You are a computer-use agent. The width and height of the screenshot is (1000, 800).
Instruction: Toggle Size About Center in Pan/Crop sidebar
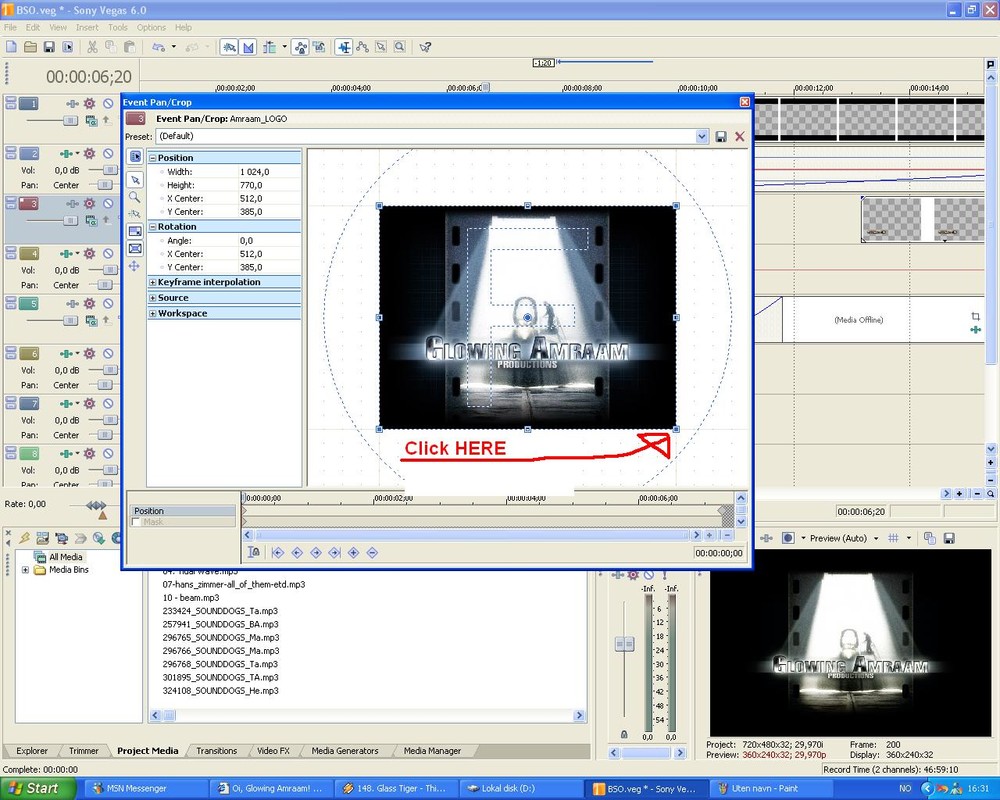click(x=135, y=248)
